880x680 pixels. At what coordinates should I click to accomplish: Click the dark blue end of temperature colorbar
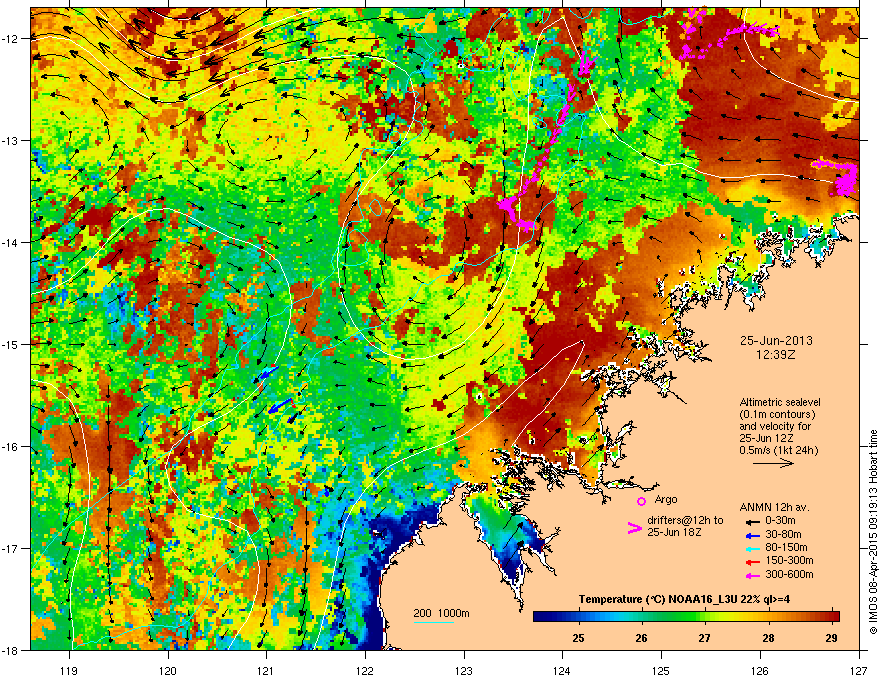pos(540,617)
